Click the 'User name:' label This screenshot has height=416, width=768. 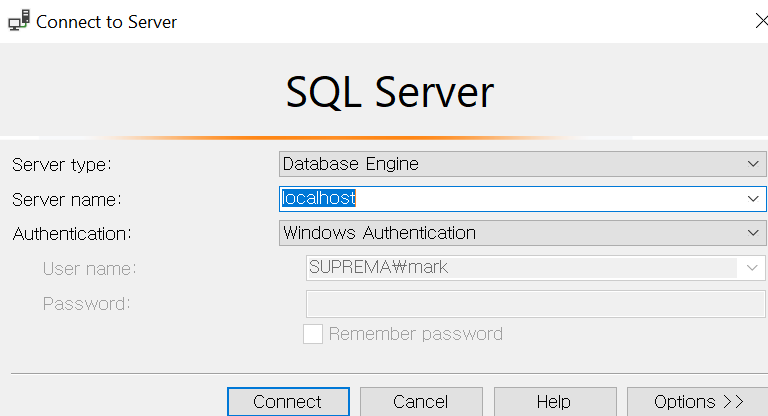coord(89,269)
